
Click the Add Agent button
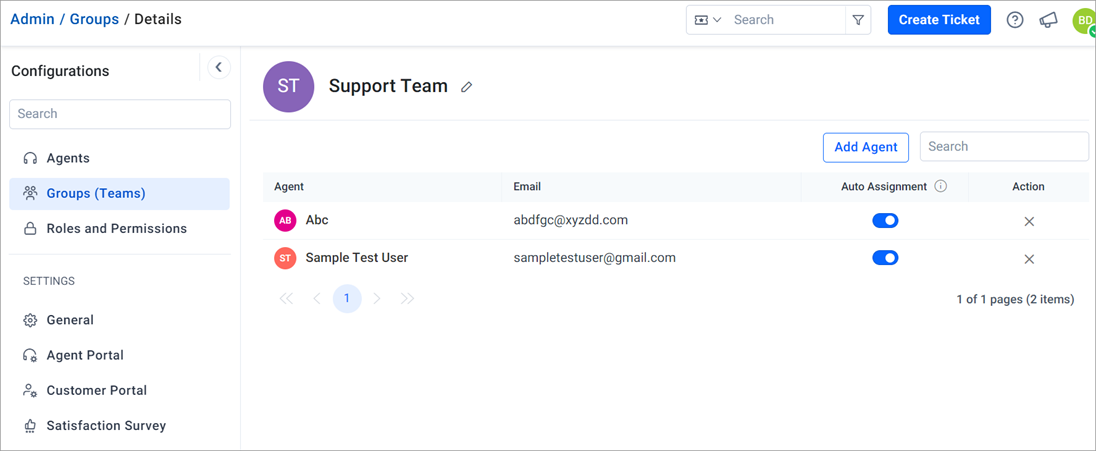click(x=866, y=148)
